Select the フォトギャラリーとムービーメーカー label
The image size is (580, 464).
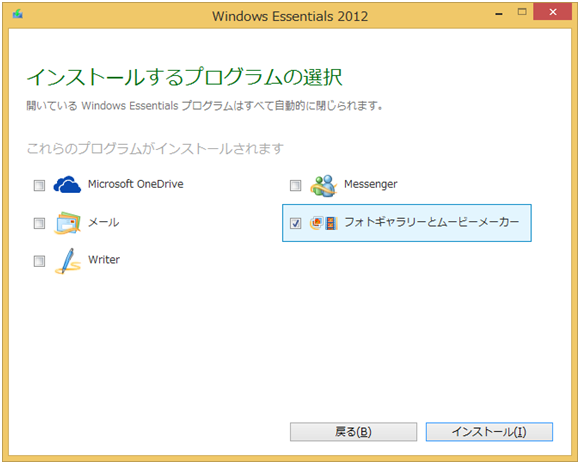click(x=432, y=222)
